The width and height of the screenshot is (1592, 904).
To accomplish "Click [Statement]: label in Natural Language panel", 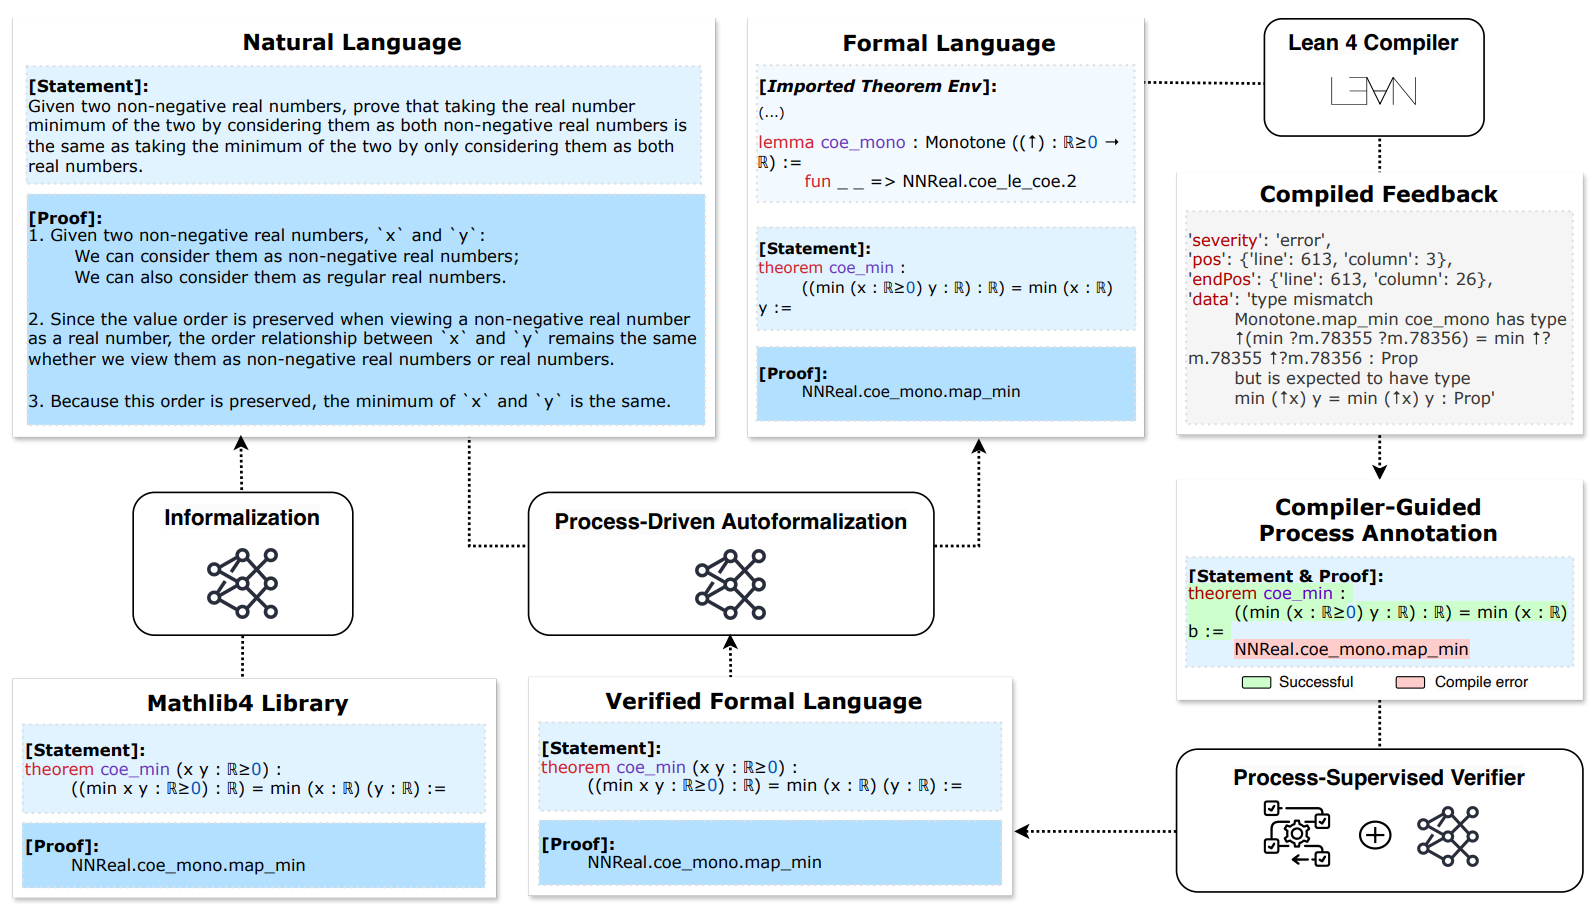I will [88, 86].
